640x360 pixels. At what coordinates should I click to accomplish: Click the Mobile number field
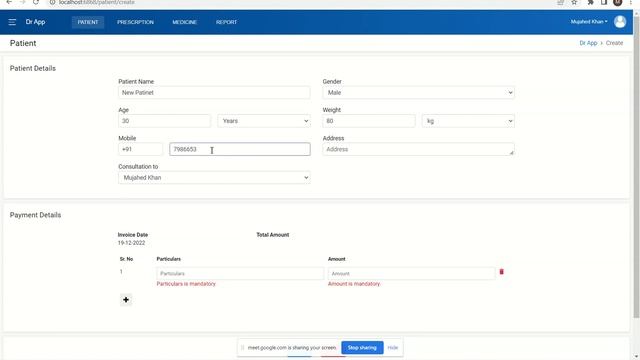coord(240,149)
